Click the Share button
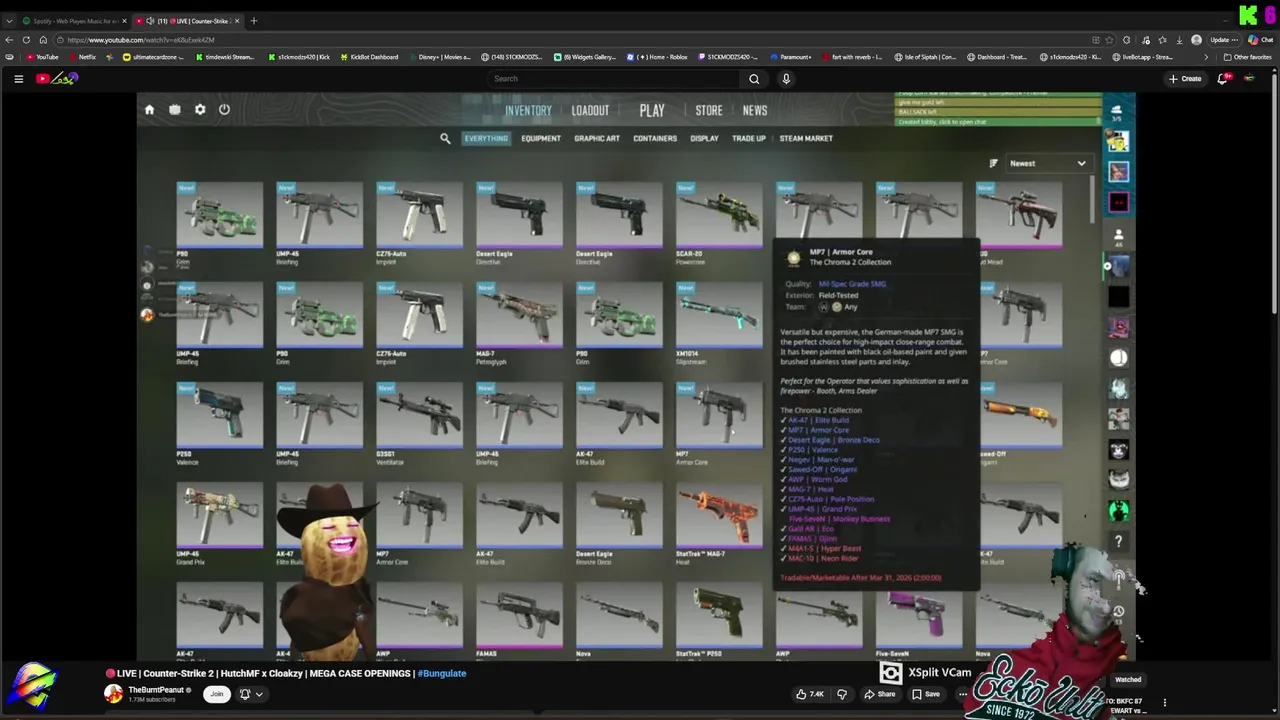Image resolution: width=1280 pixels, height=720 pixels. point(880,694)
